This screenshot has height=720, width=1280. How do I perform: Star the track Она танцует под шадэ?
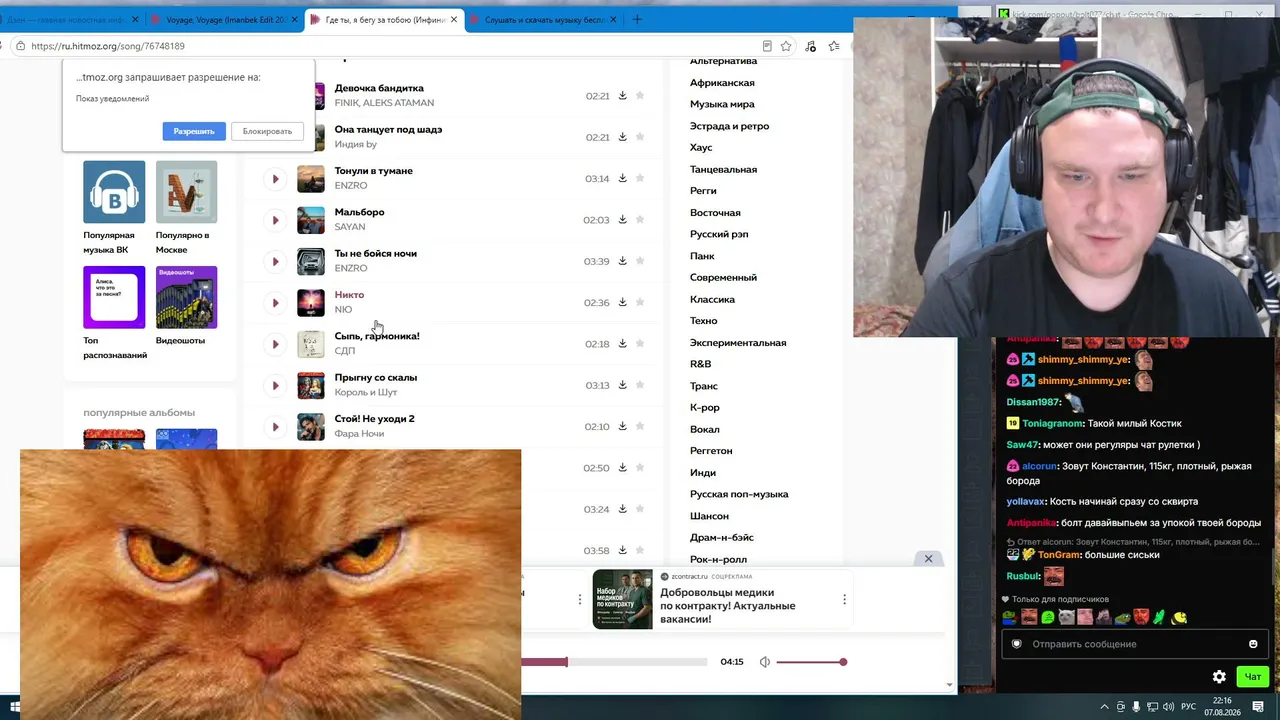pos(640,137)
